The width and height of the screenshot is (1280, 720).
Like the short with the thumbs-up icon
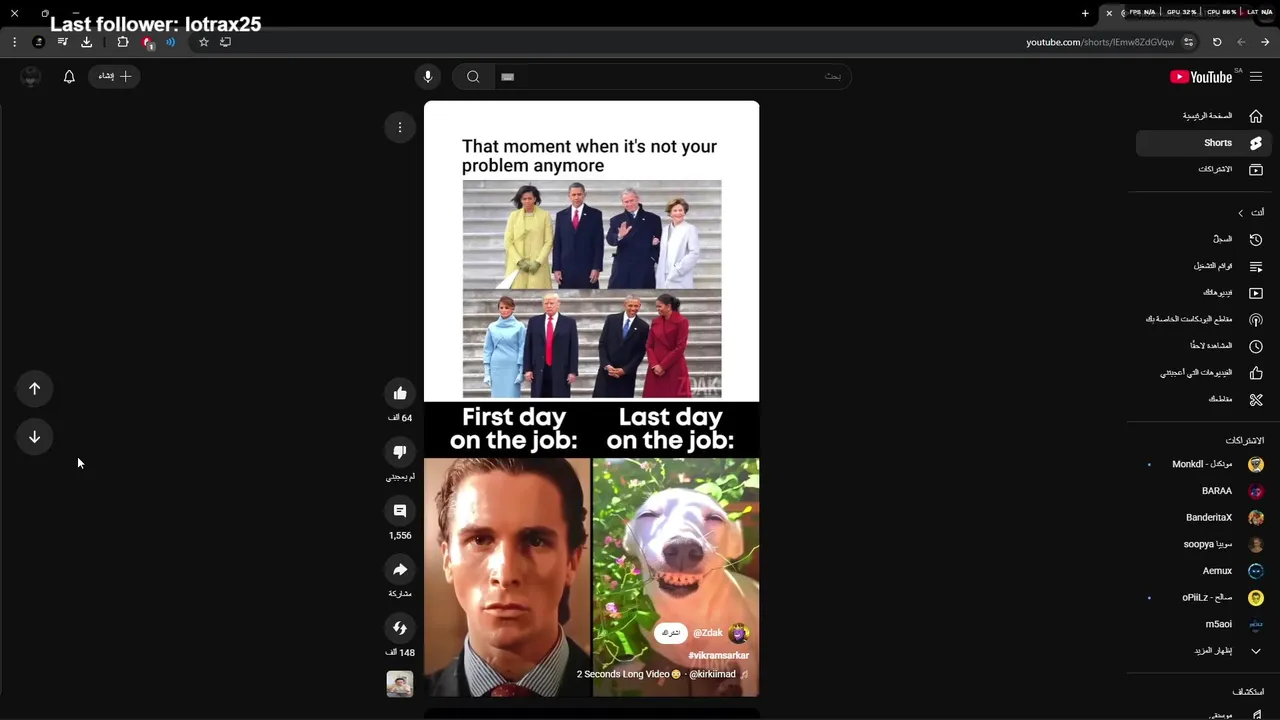pyautogui.click(x=400, y=393)
